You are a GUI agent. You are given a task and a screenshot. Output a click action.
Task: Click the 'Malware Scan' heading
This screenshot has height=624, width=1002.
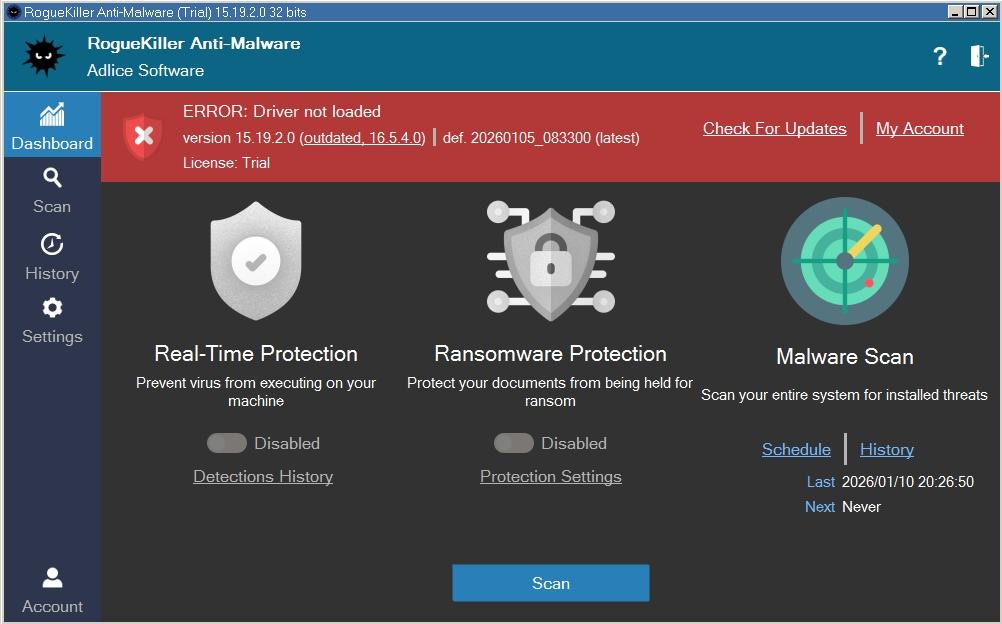point(845,357)
